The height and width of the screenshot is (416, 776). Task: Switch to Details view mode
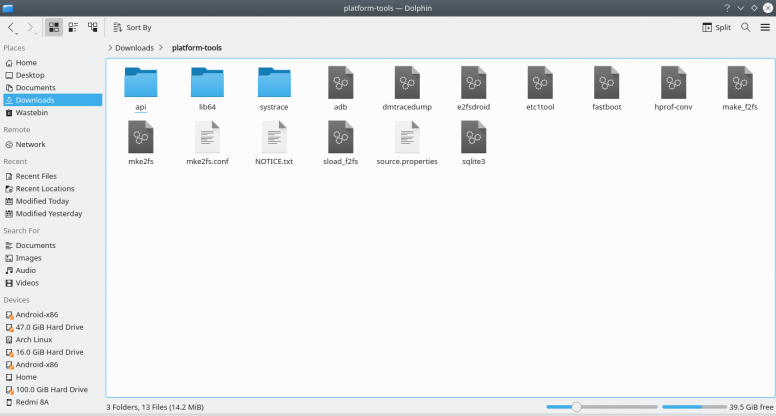tap(93, 27)
